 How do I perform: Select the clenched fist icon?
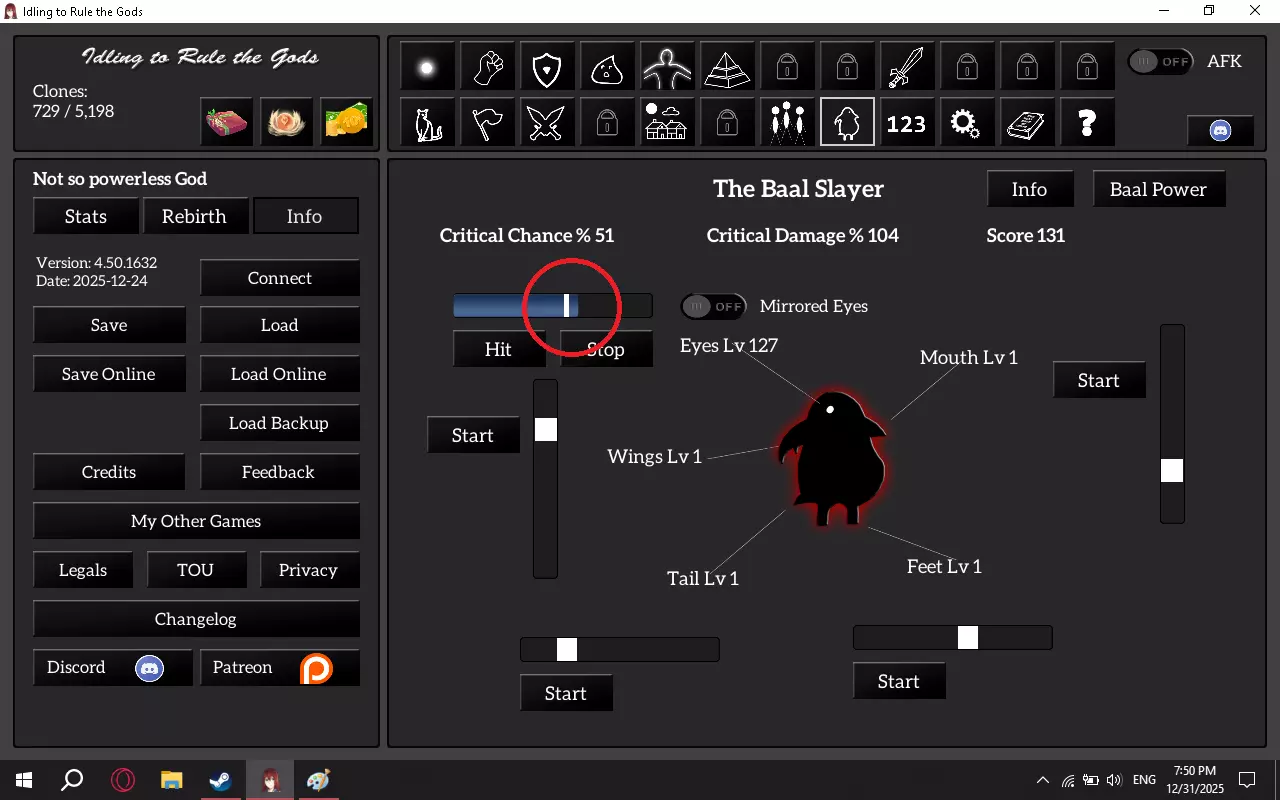click(487, 68)
